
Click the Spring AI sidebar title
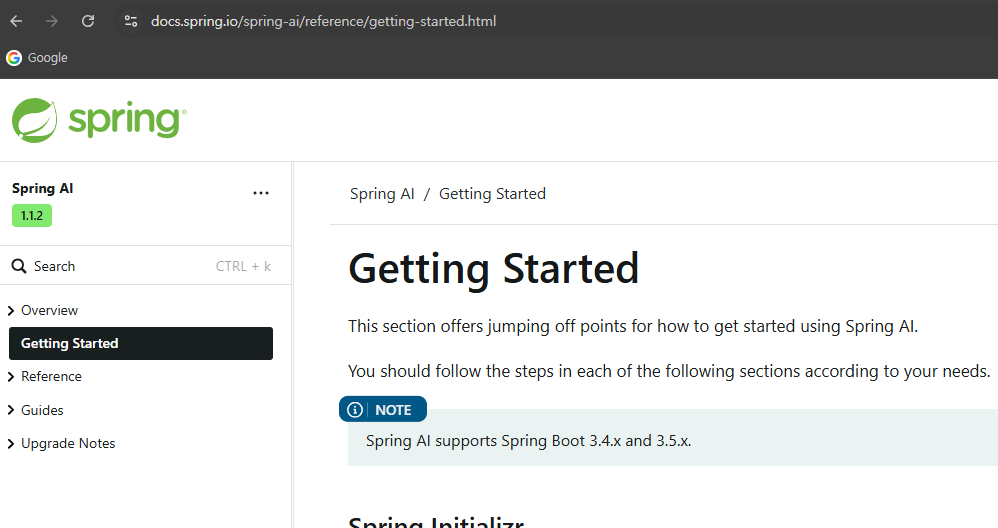pyautogui.click(x=43, y=188)
